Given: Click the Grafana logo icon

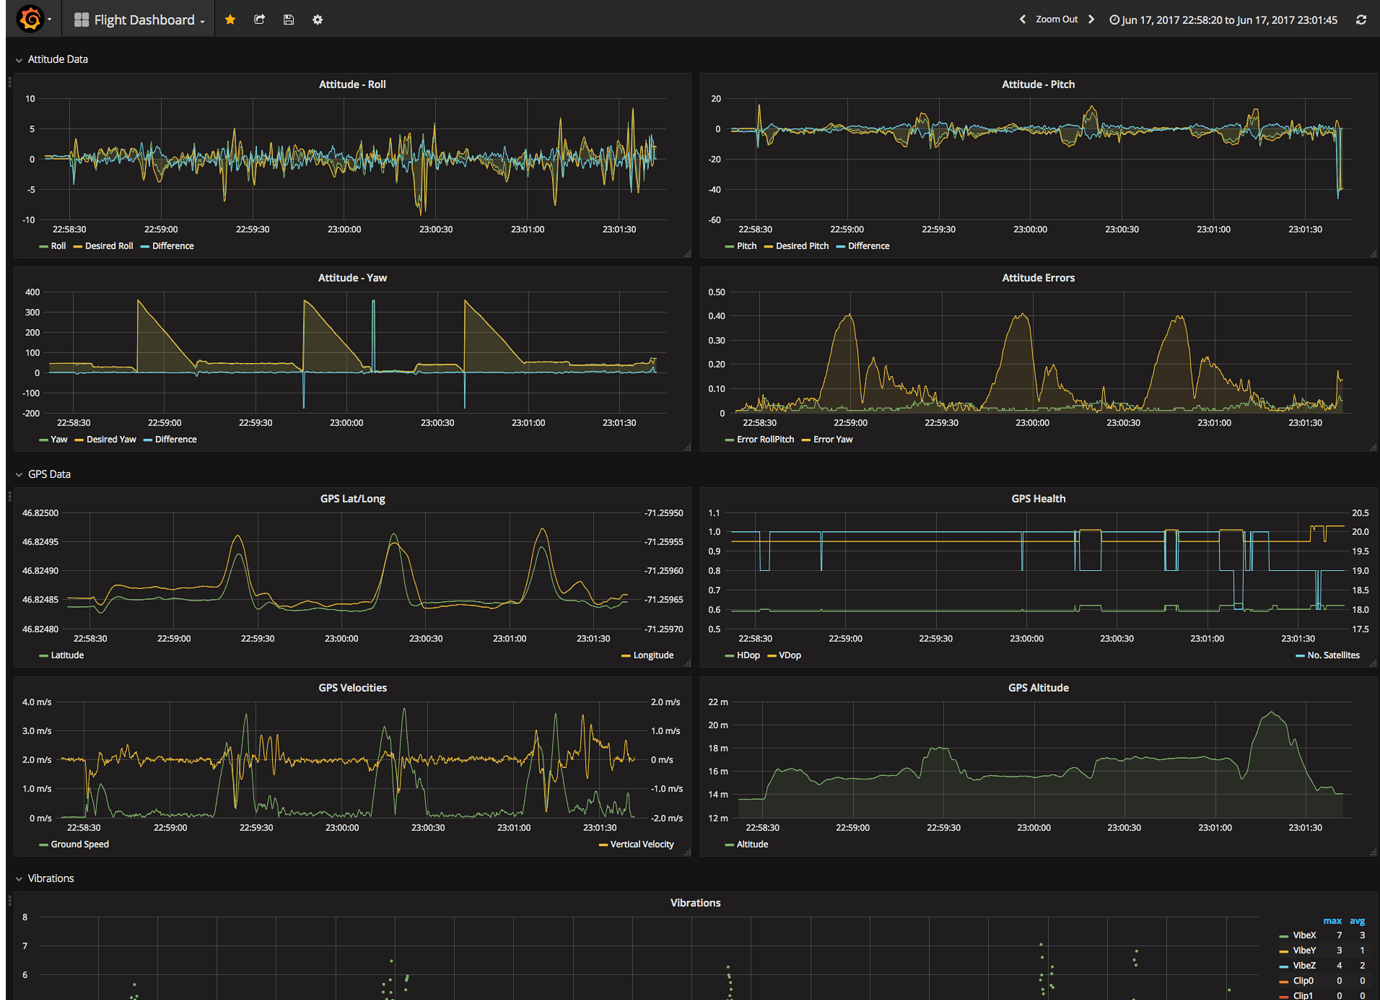Looking at the screenshot, I should click(x=28, y=18).
